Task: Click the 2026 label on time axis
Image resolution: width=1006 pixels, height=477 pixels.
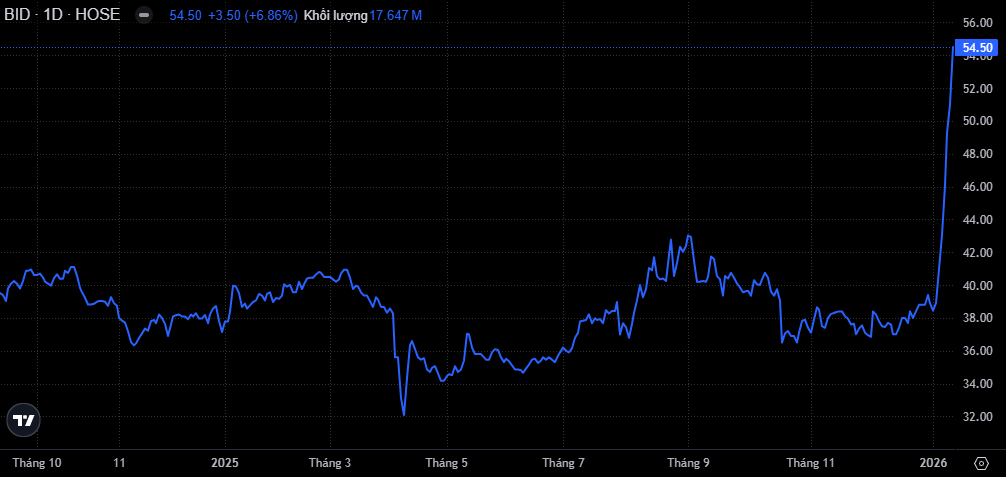Action: coord(933,463)
